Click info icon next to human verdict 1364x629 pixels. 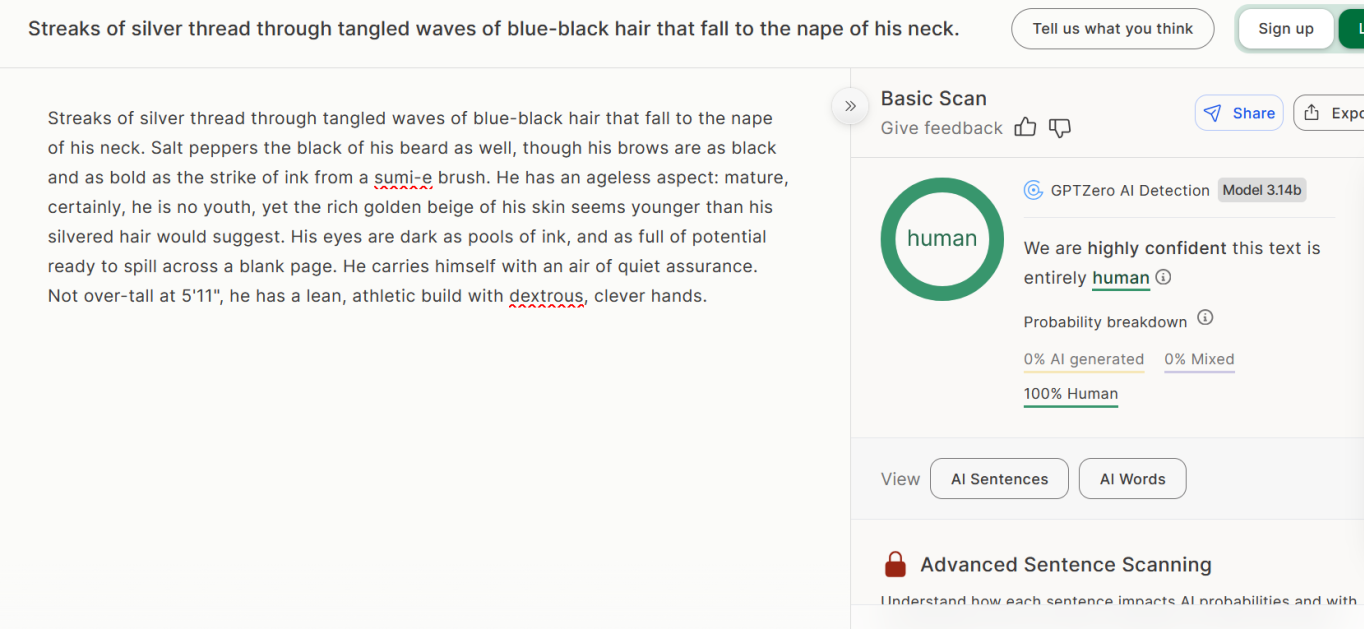point(1164,278)
